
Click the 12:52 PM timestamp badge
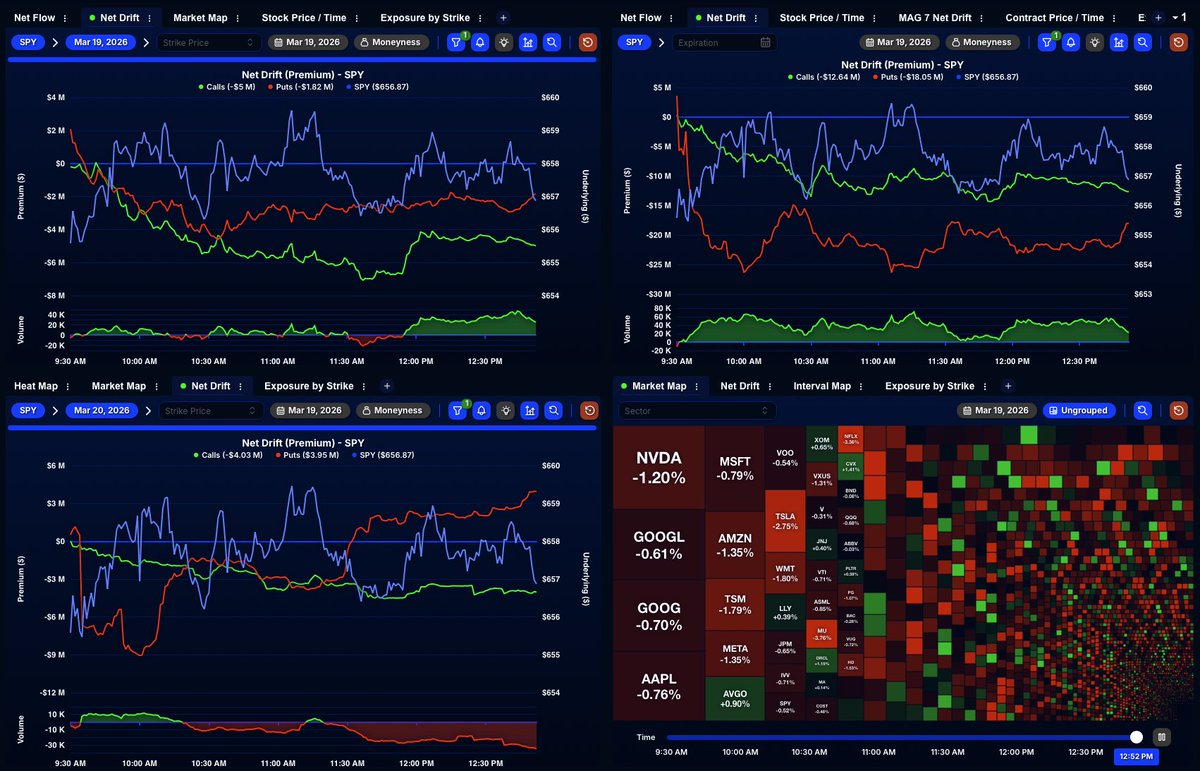(1139, 757)
